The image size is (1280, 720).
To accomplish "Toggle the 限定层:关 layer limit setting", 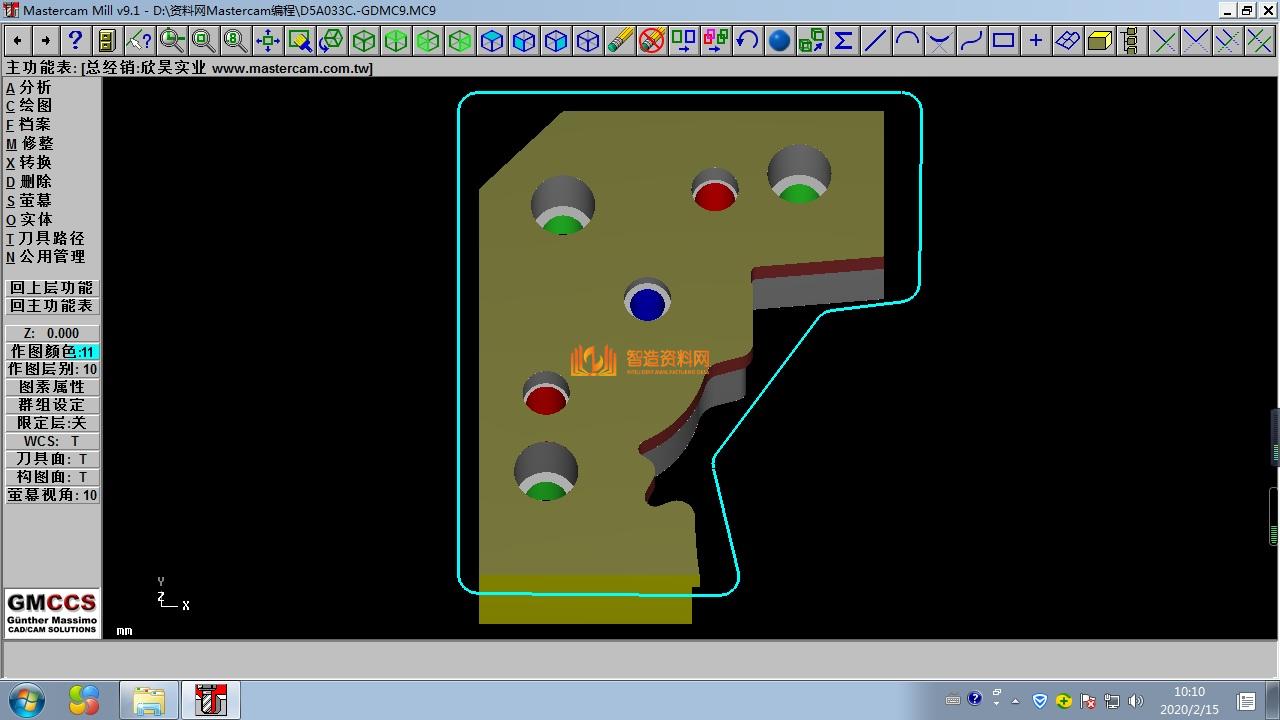I will pyautogui.click(x=52, y=423).
